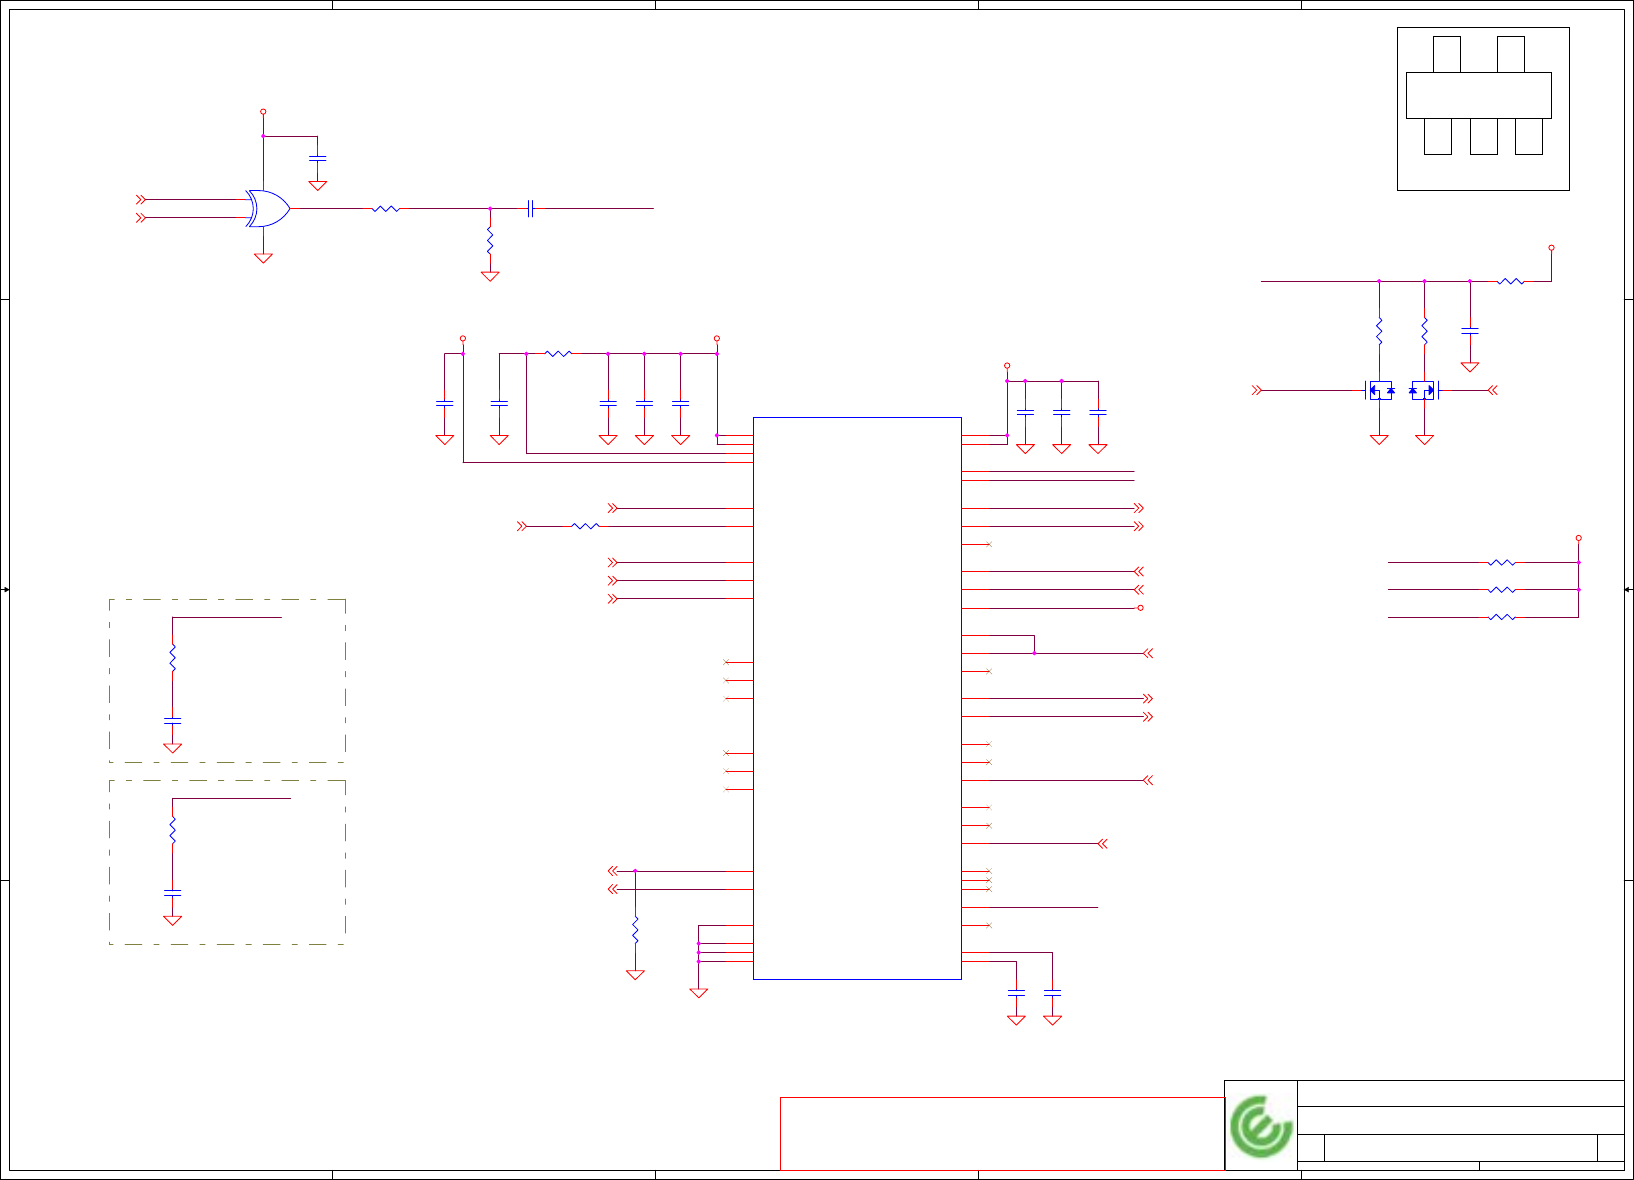Select the resistor above the right MOSFET

click(1424, 331)
